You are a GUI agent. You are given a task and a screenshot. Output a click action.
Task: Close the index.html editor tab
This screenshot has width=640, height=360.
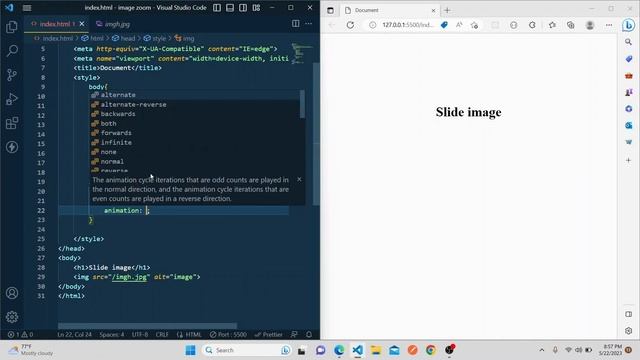pyautogui.click(x=82, y=24)
